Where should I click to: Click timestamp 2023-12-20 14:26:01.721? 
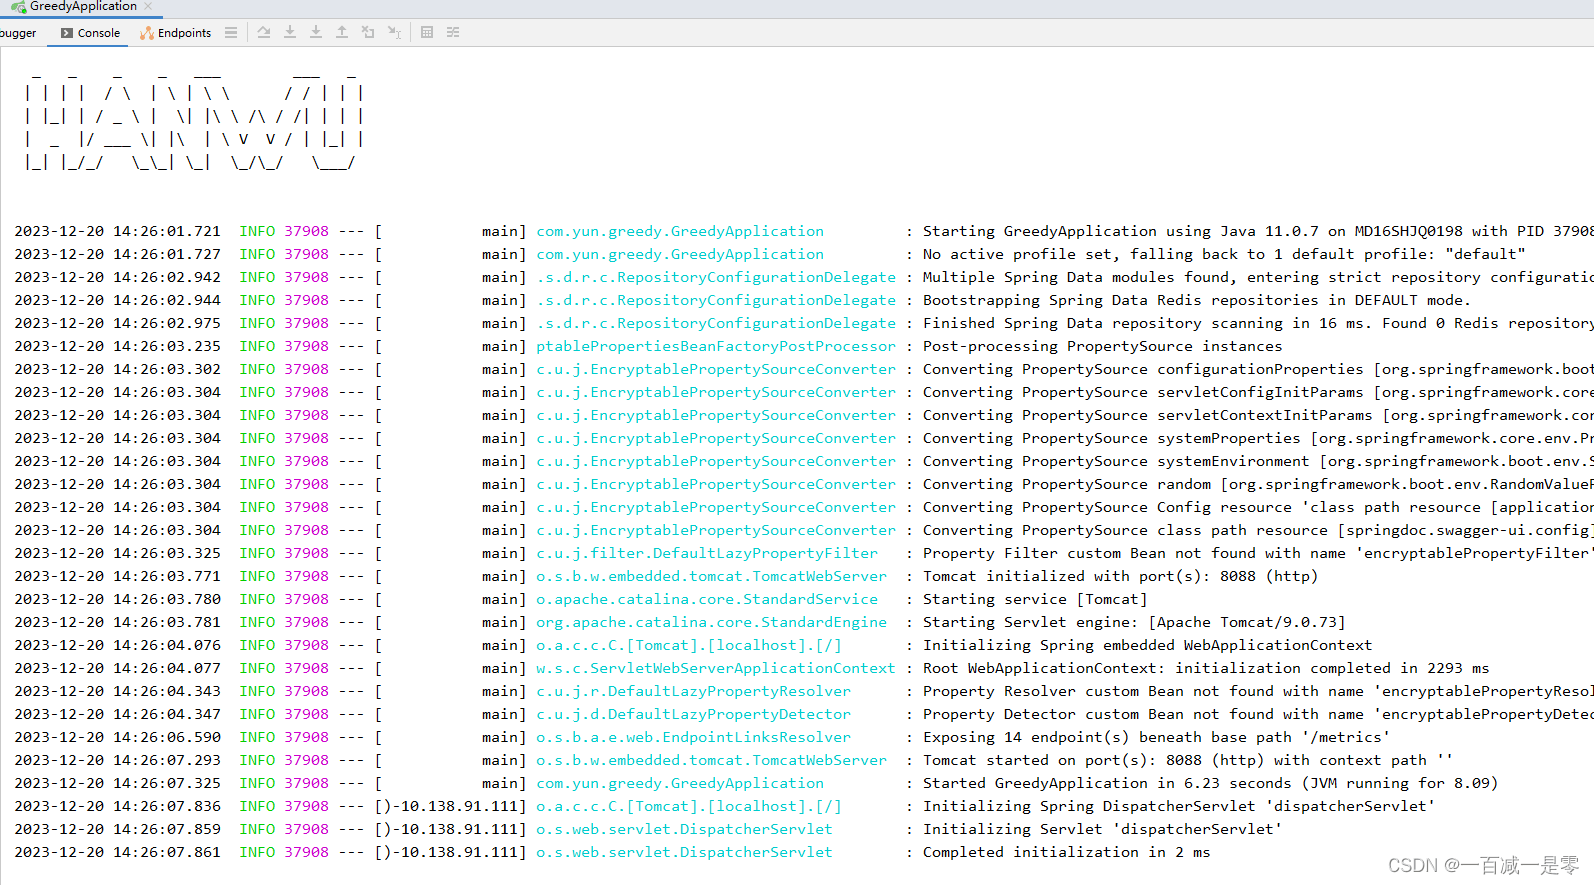117,231
